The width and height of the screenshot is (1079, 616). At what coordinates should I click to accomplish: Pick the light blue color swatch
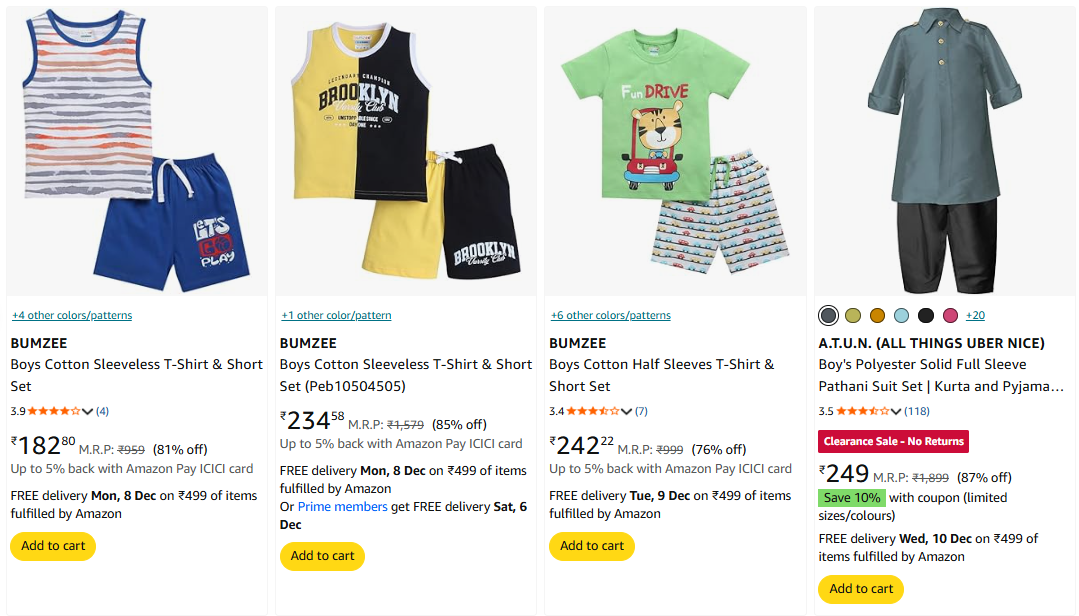point(902,316)
